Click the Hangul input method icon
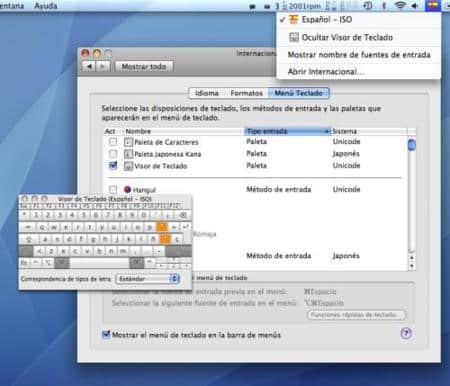 tap(127, 189)
